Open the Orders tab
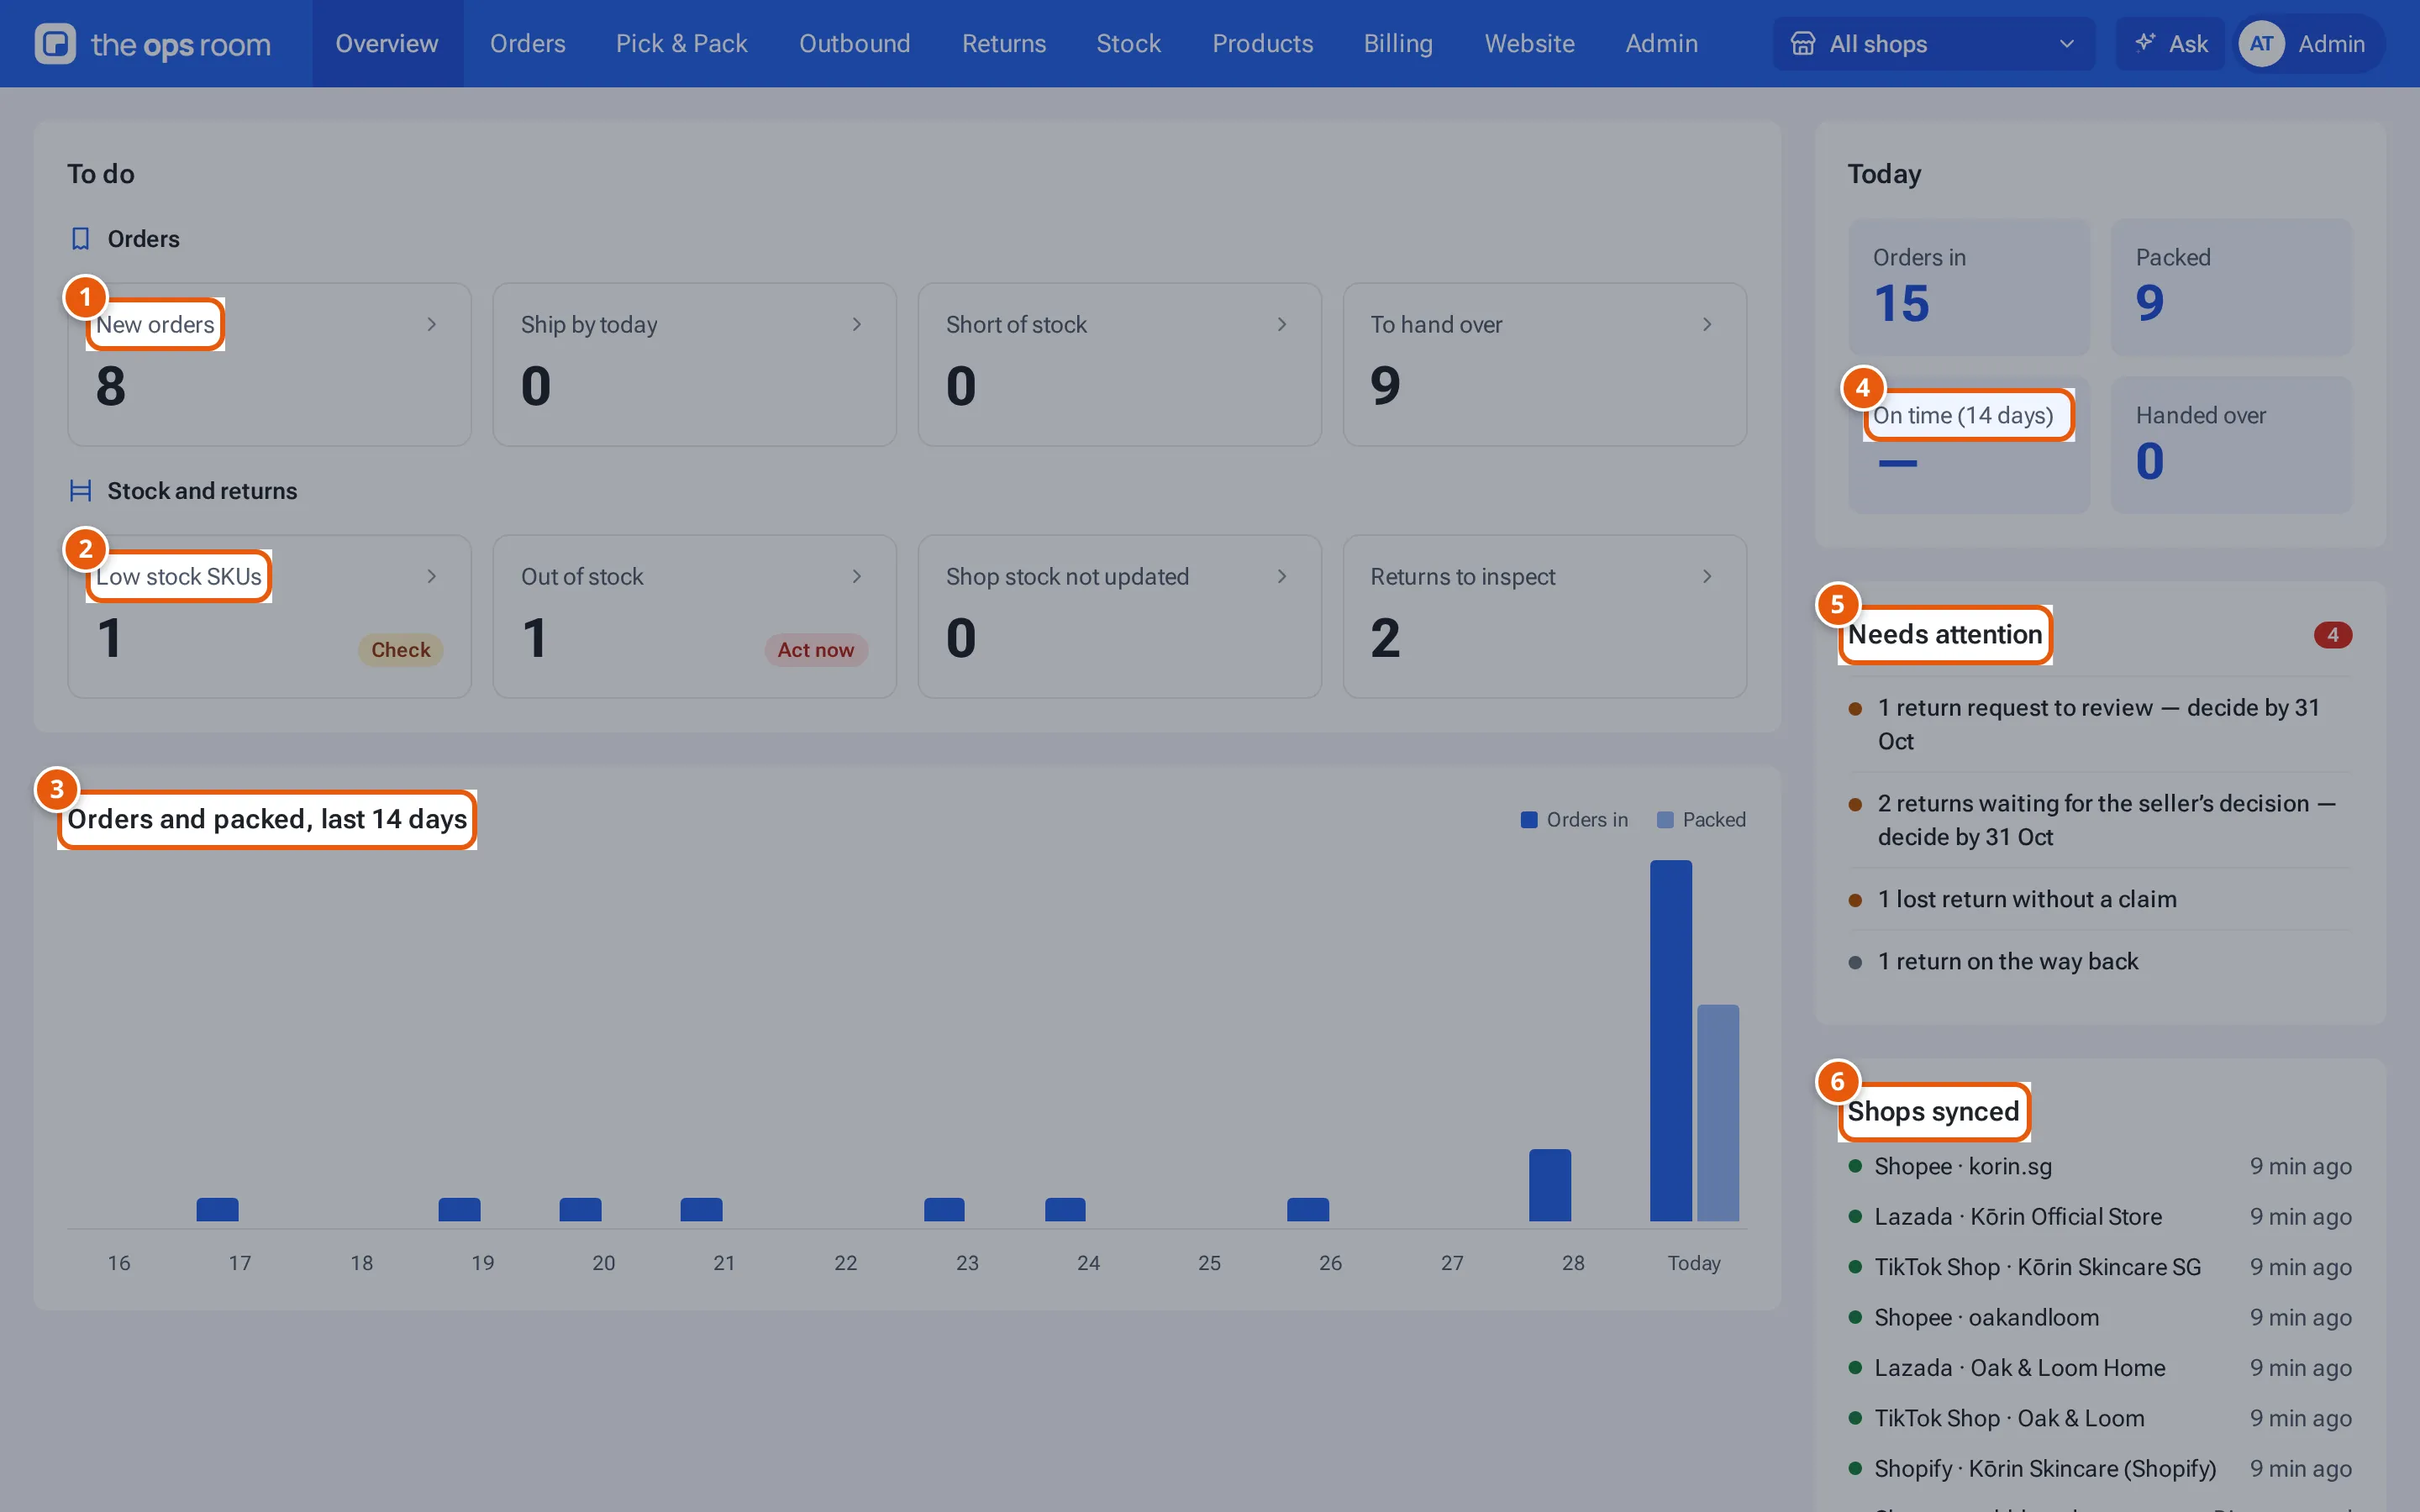2420x1512 pixels. point(527,44)
